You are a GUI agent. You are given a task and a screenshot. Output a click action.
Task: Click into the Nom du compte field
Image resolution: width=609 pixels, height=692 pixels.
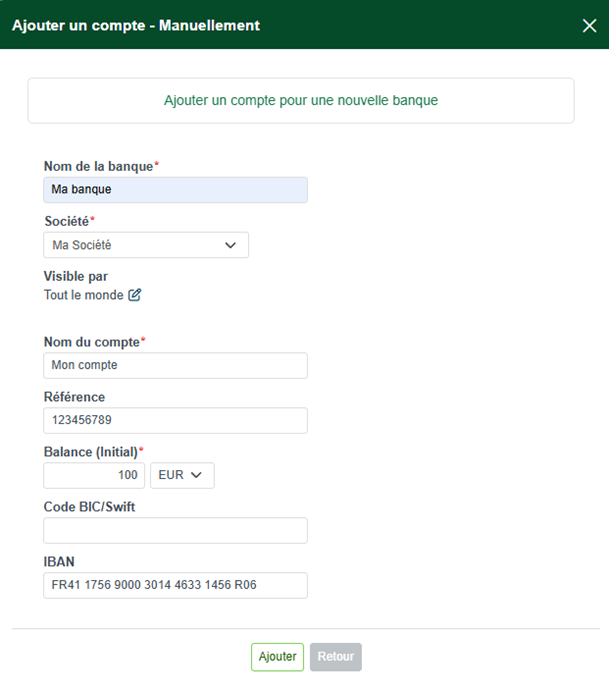pos(175,365)
